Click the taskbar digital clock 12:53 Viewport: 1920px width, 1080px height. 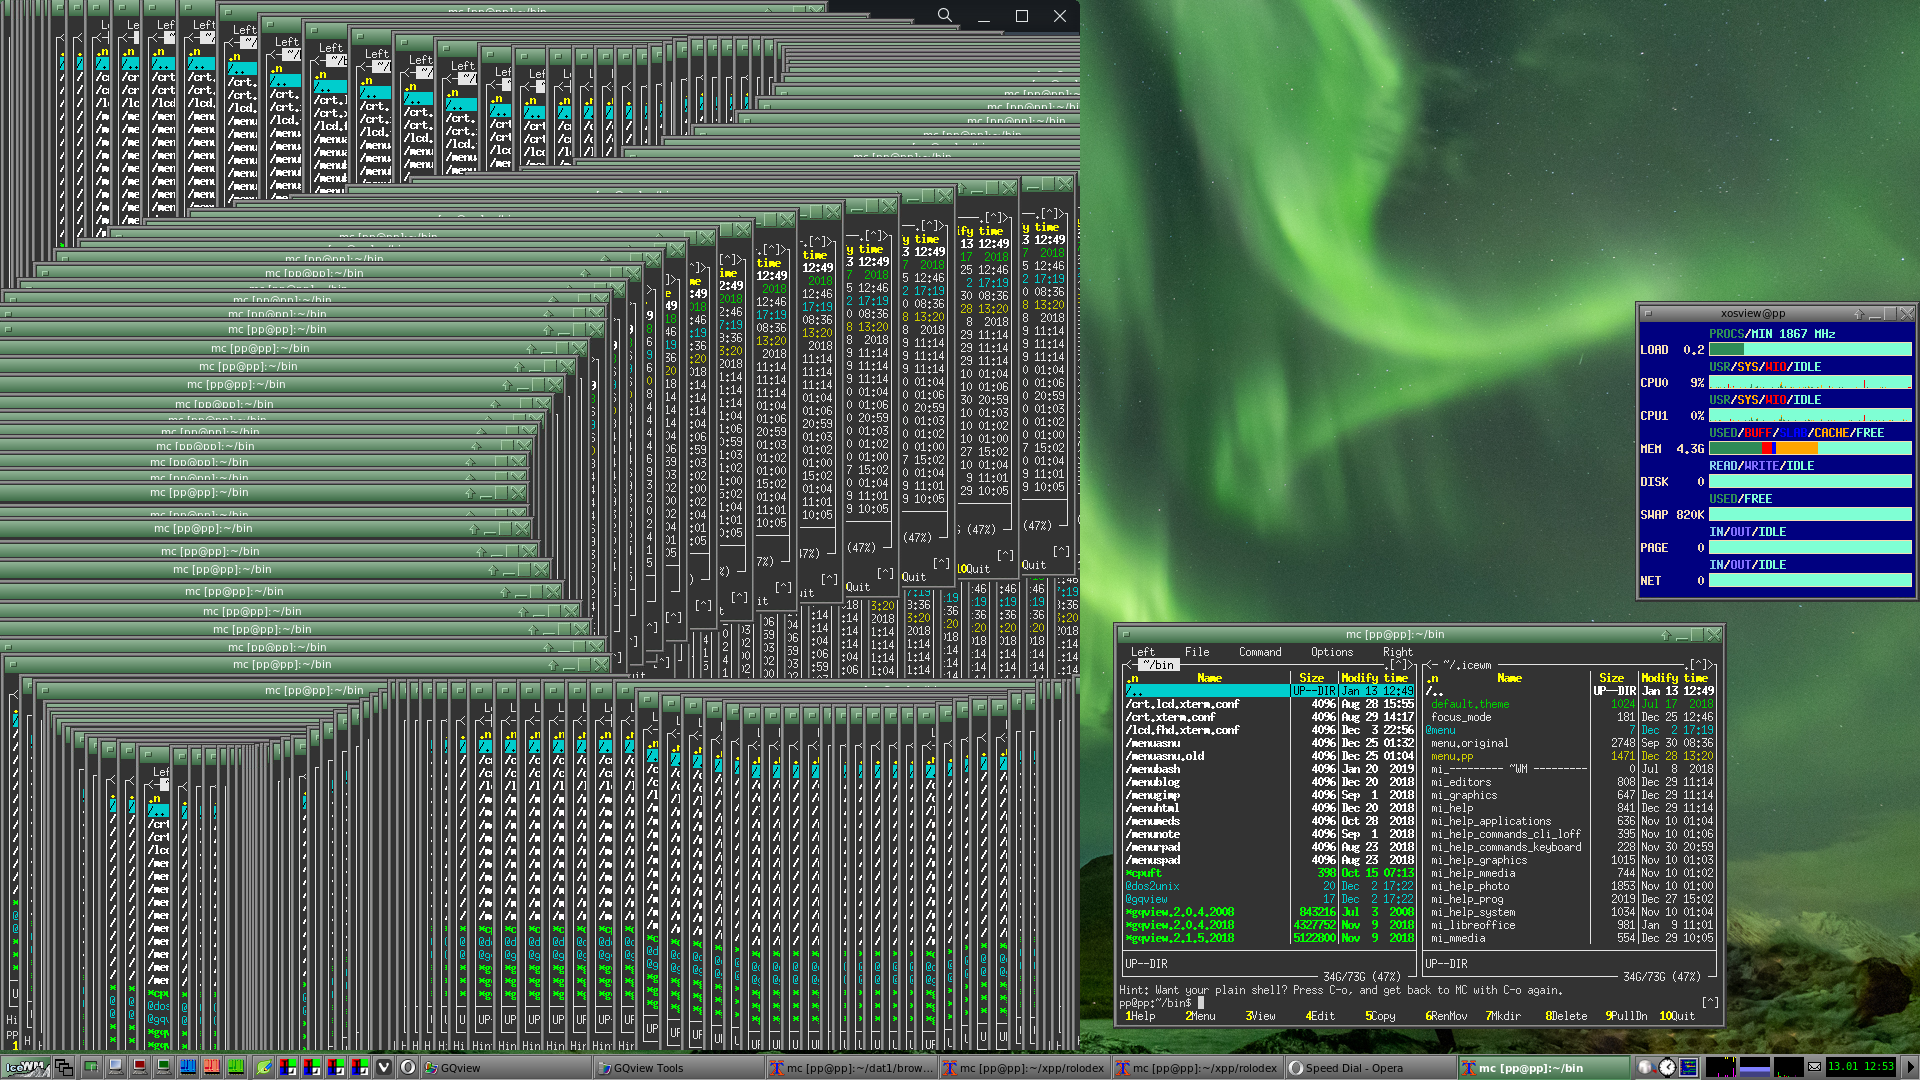tap(1860, 1067)
